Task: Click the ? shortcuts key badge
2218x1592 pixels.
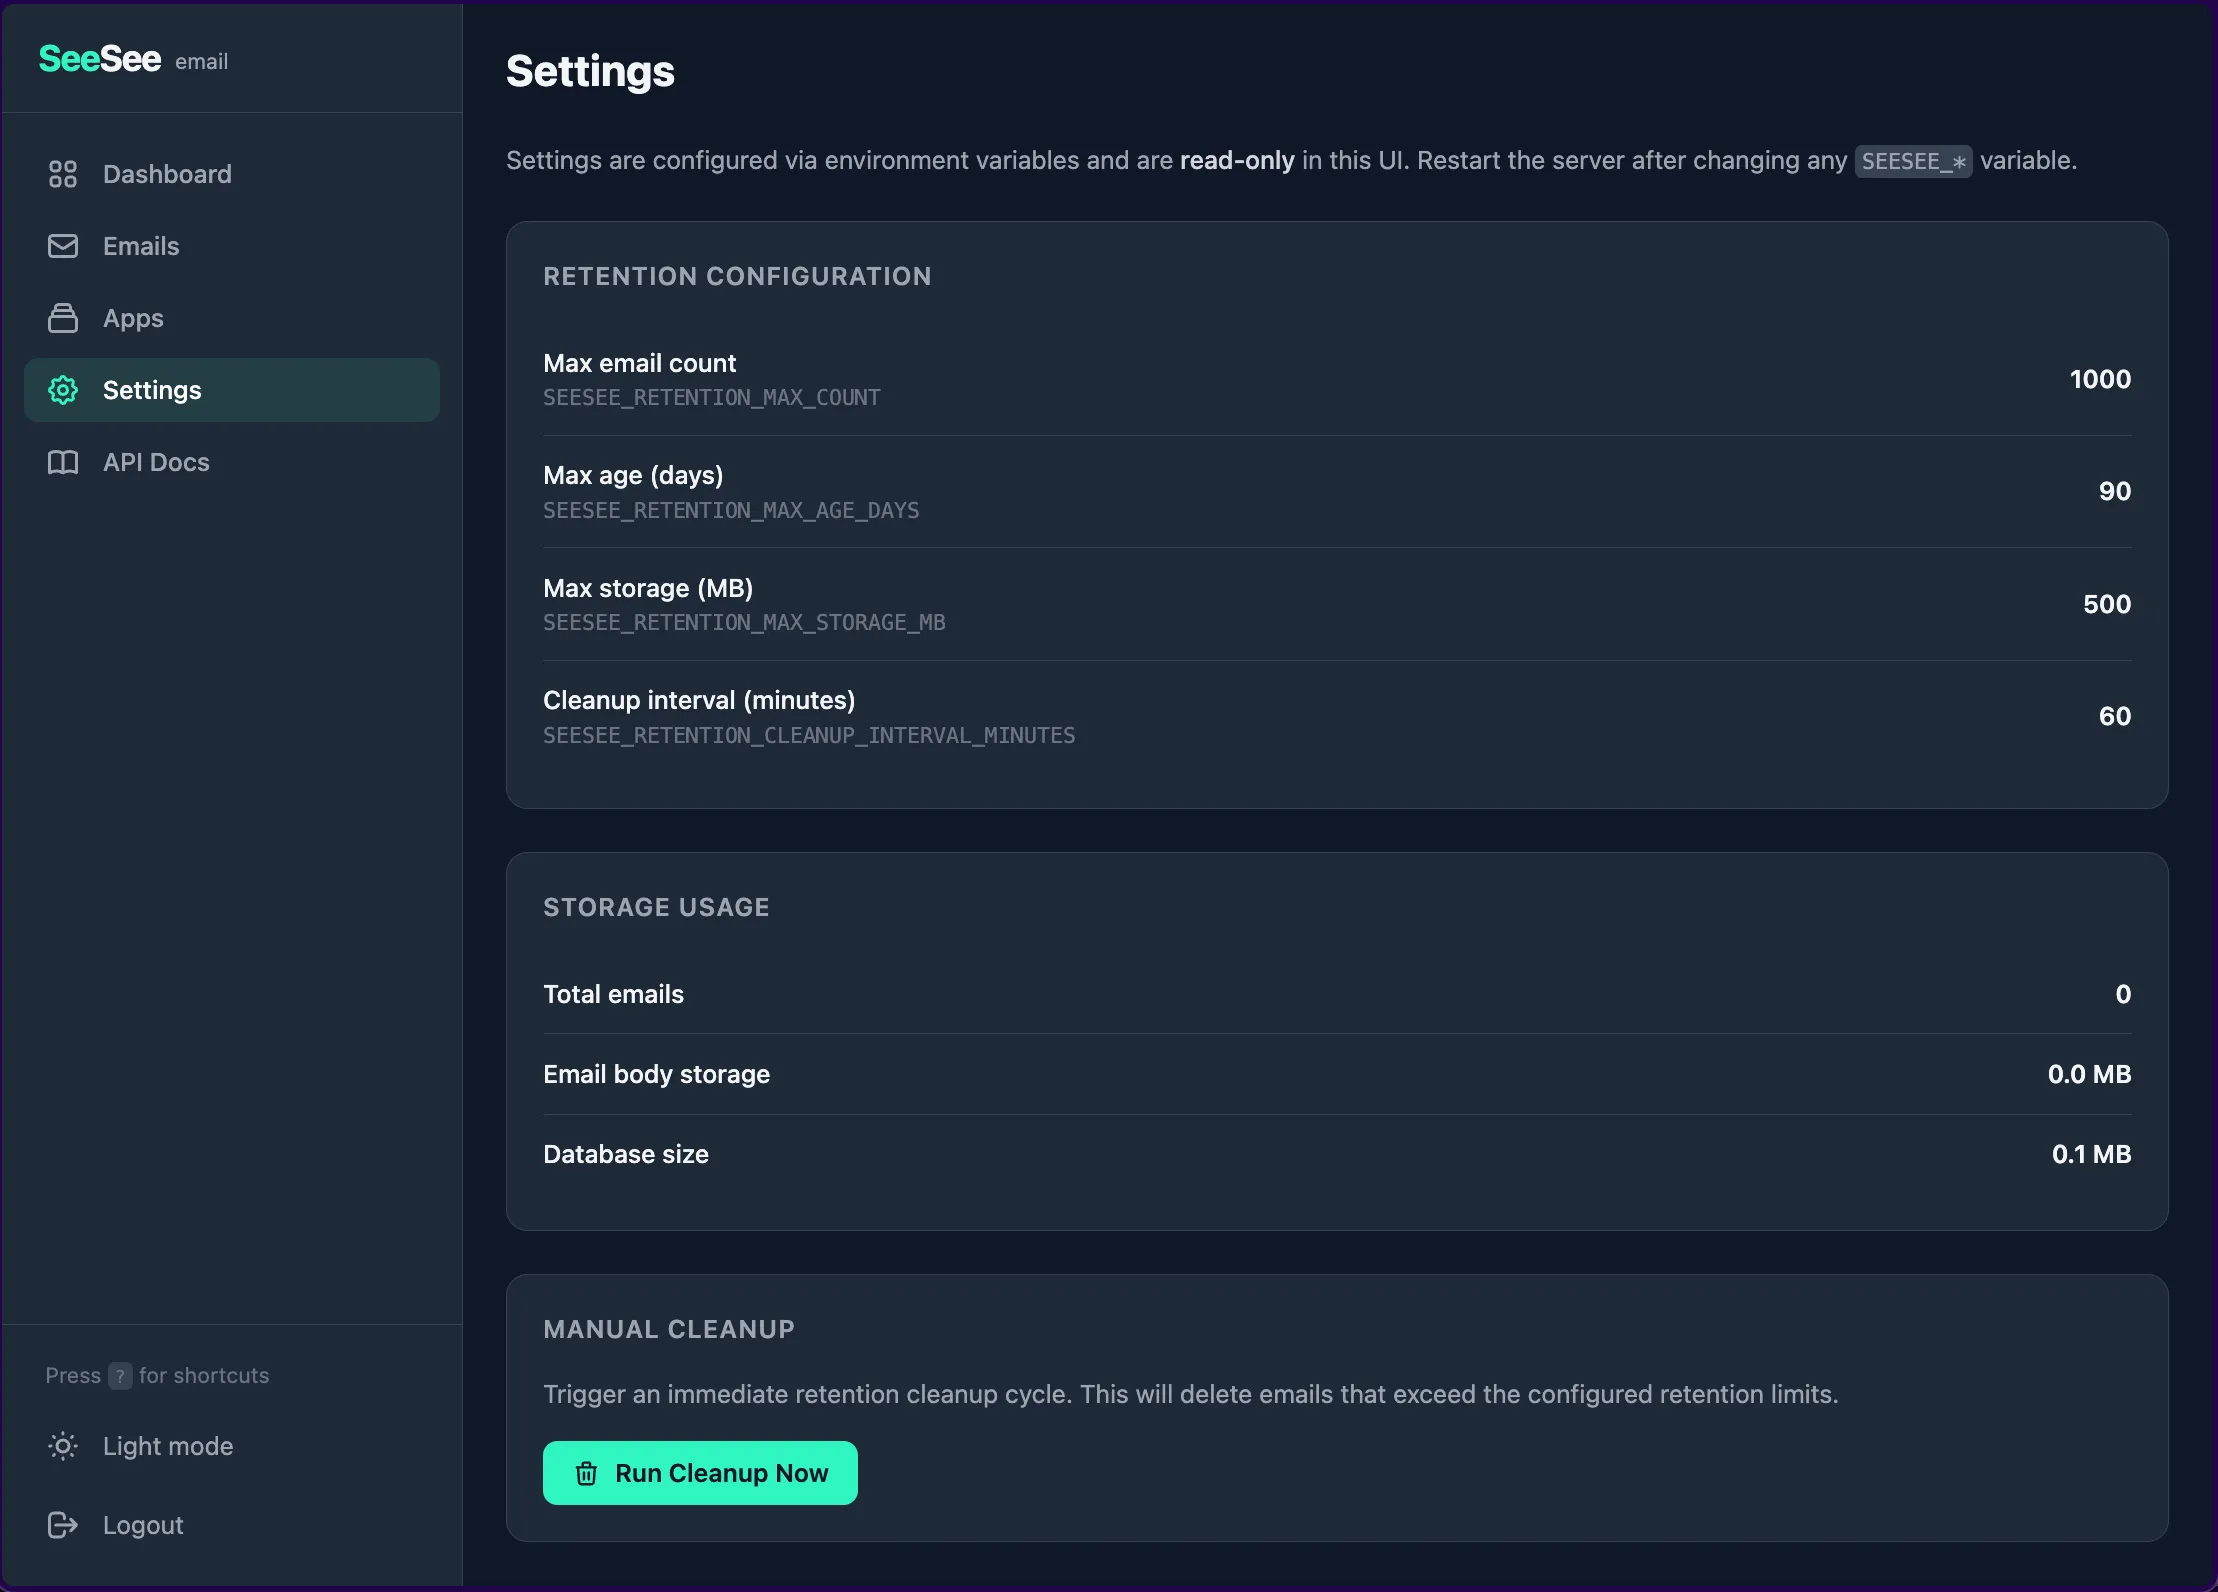Action: [120, 1375]
